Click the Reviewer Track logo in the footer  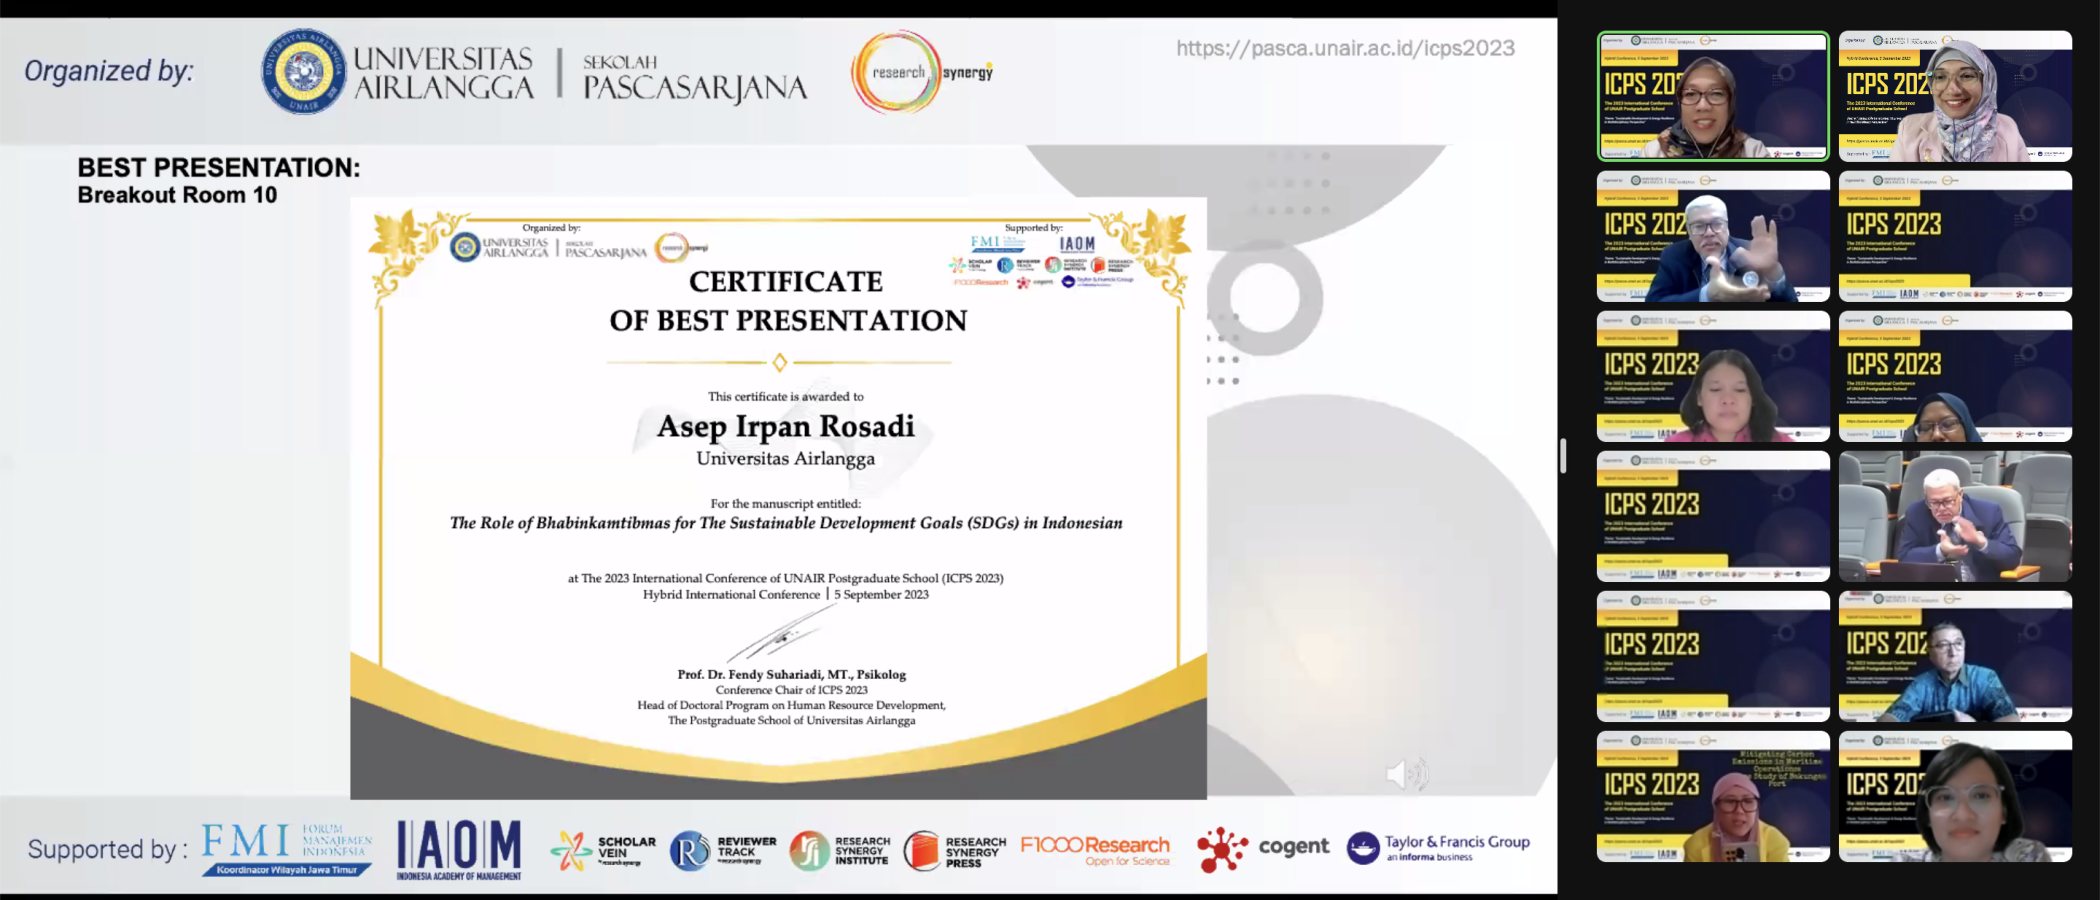click(723, 850)
